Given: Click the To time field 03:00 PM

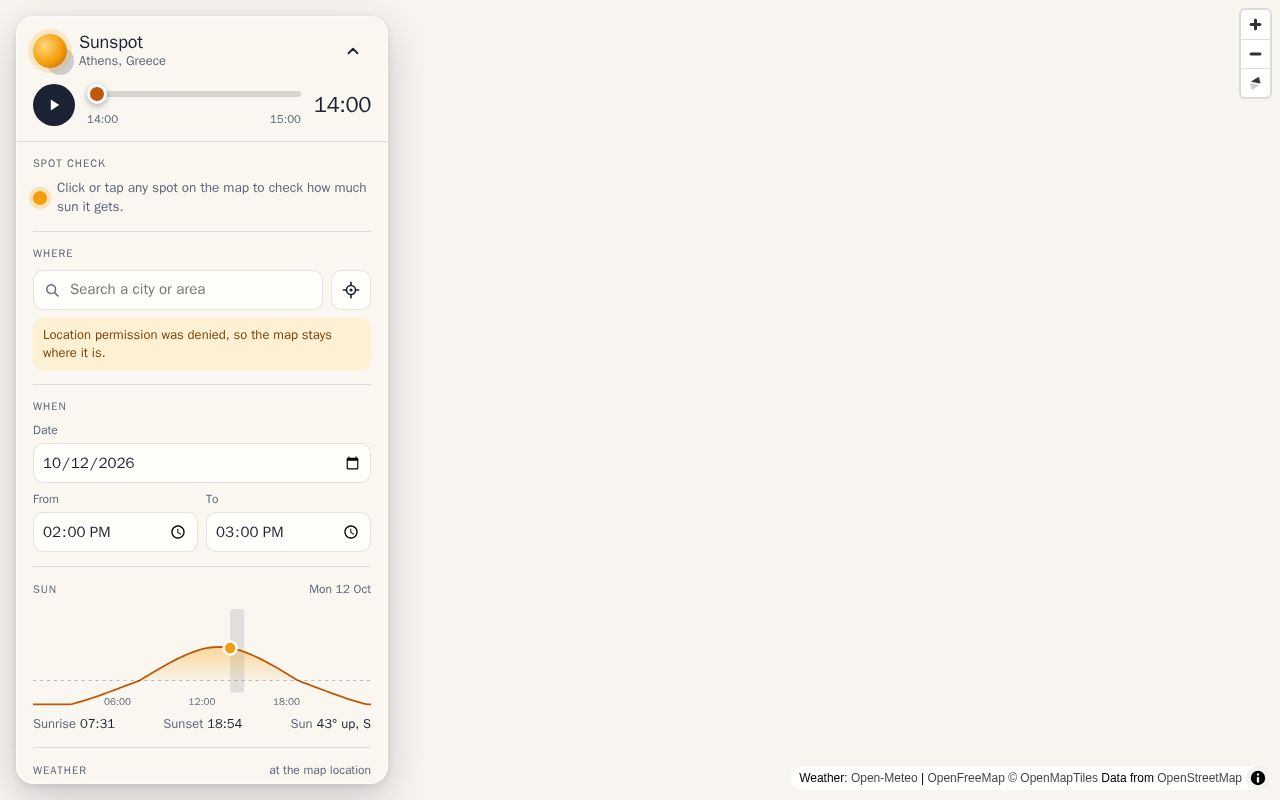Looking at the screenshot, I should [x=288, y=532].
